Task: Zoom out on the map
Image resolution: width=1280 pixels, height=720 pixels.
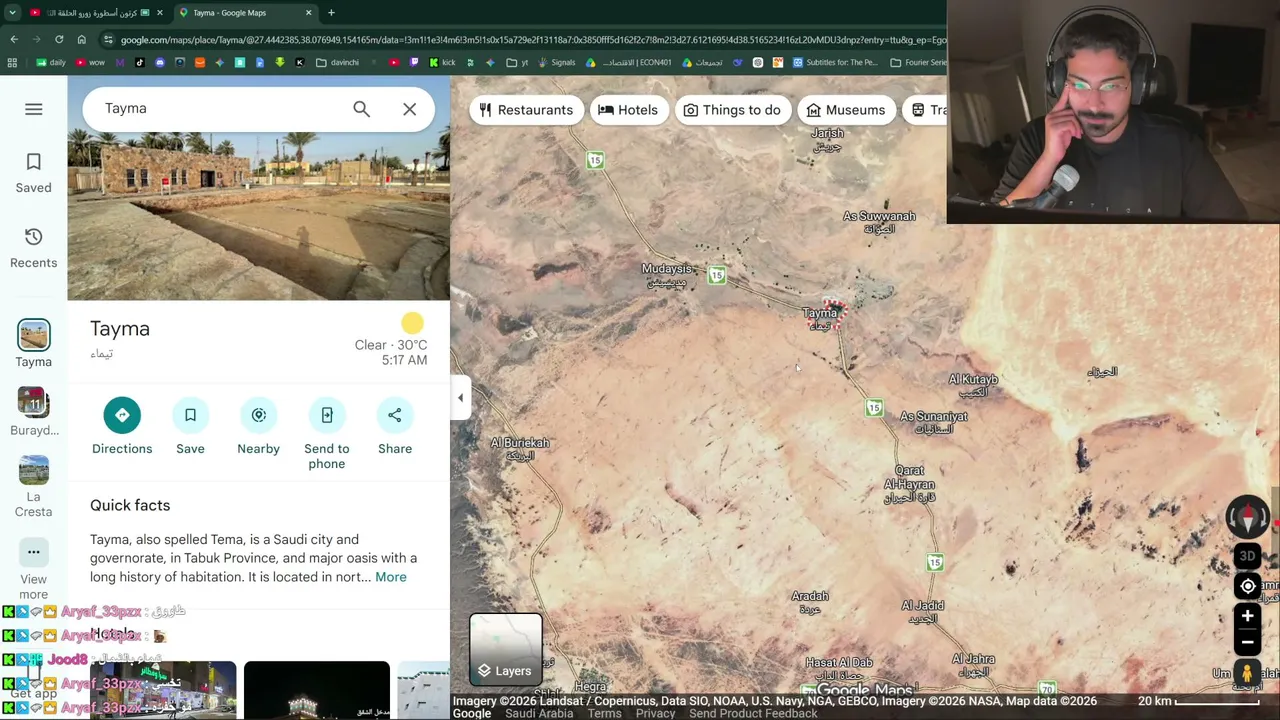Action: coord(1247,642)
